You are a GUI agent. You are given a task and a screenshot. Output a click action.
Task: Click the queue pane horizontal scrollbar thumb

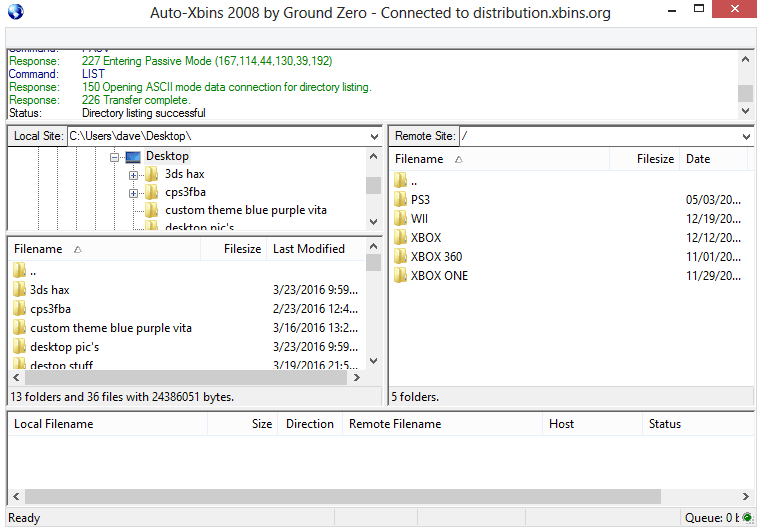pos(343,496)
